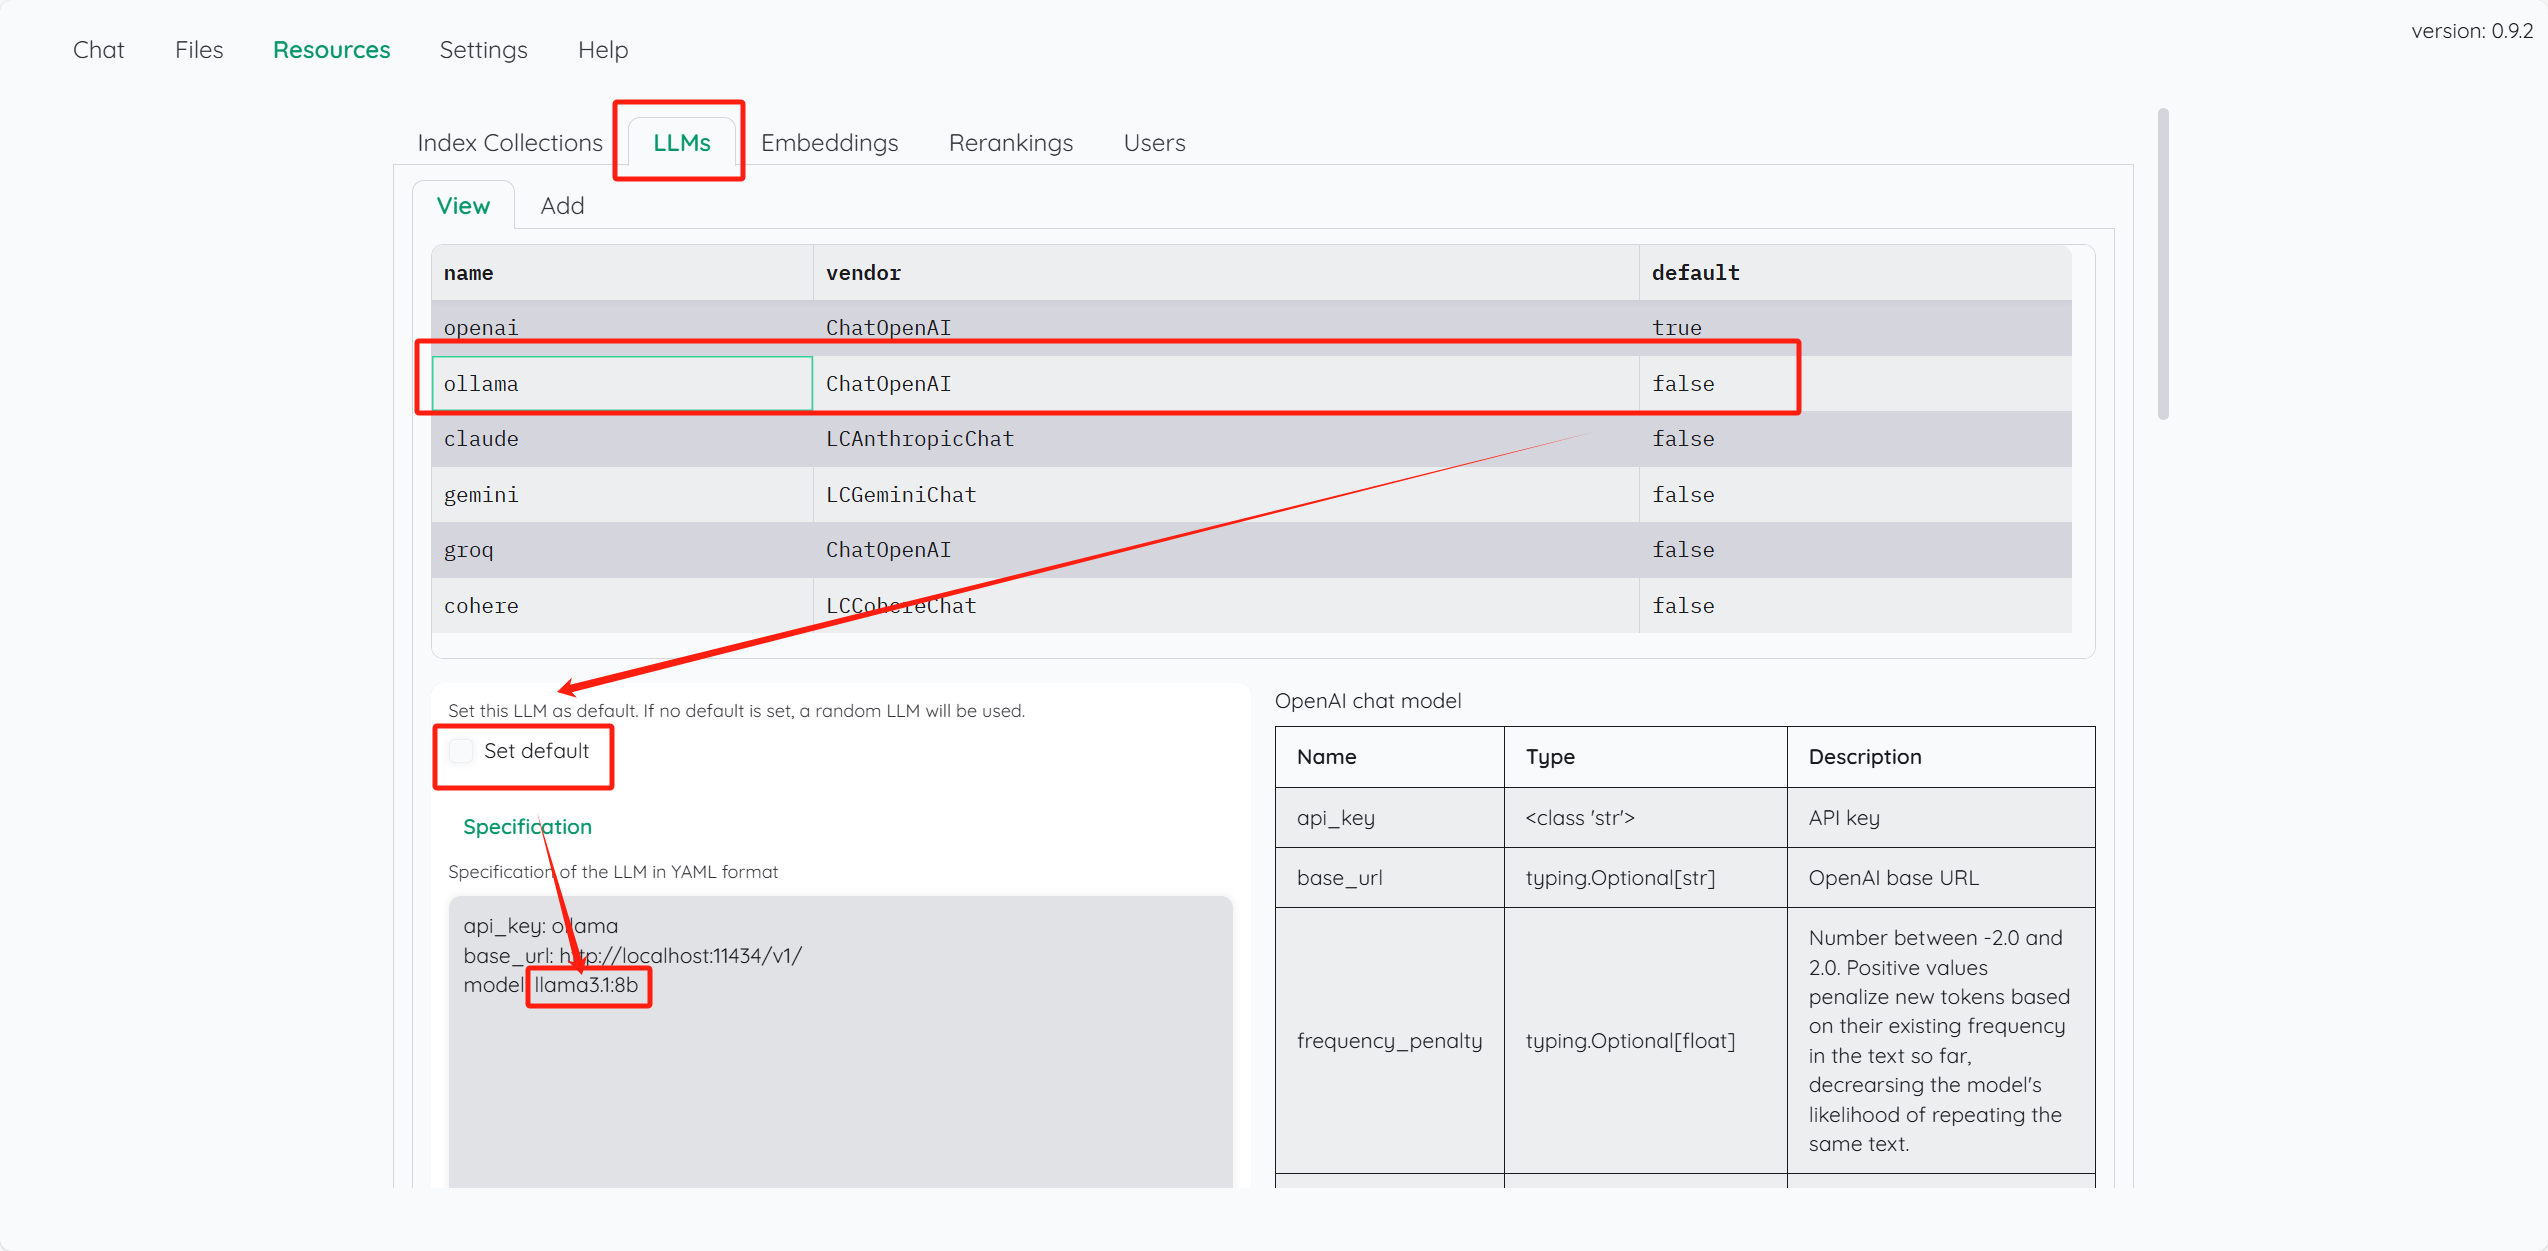Click the LLMs tab
2548x1251 pixels.
[x=681, y=143]
